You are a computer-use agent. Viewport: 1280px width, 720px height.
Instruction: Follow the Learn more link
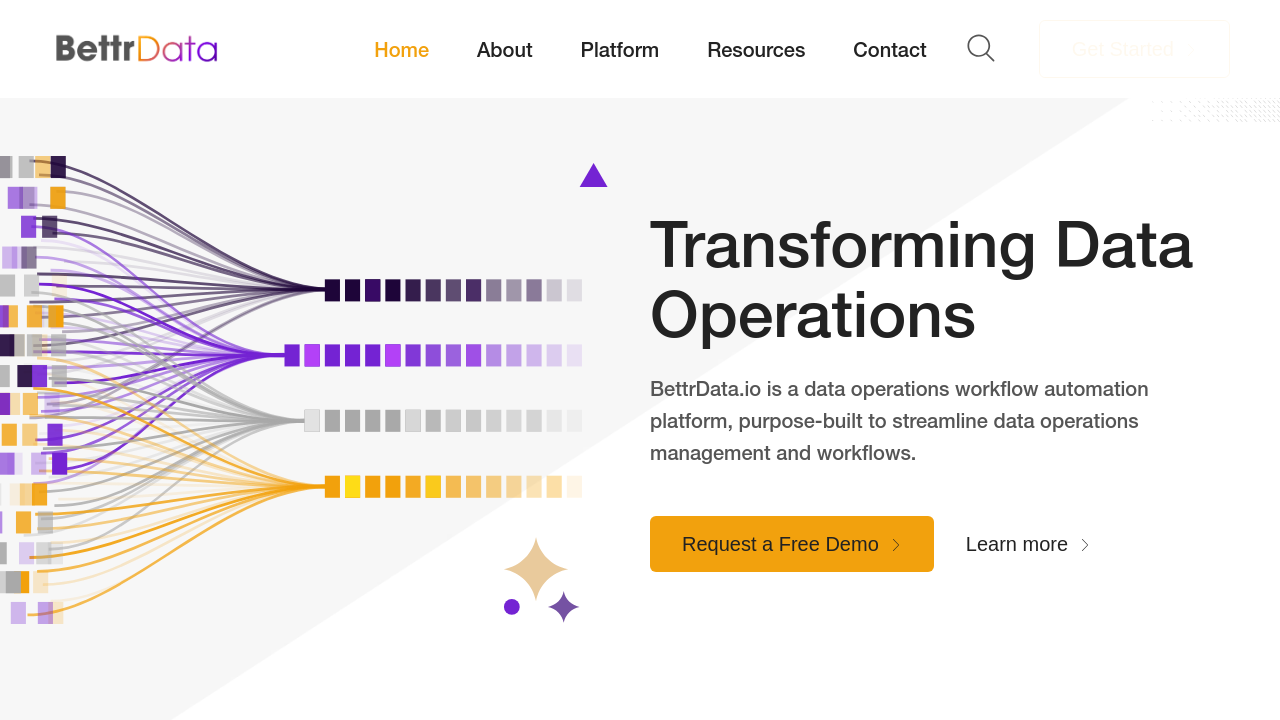pyautogui.click(x=1027, y=544)
